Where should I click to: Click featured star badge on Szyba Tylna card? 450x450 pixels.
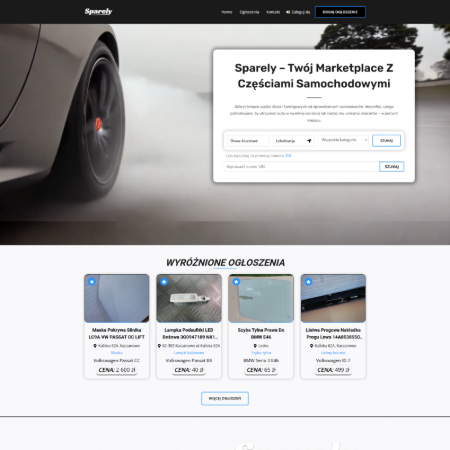tap(236, 282)
